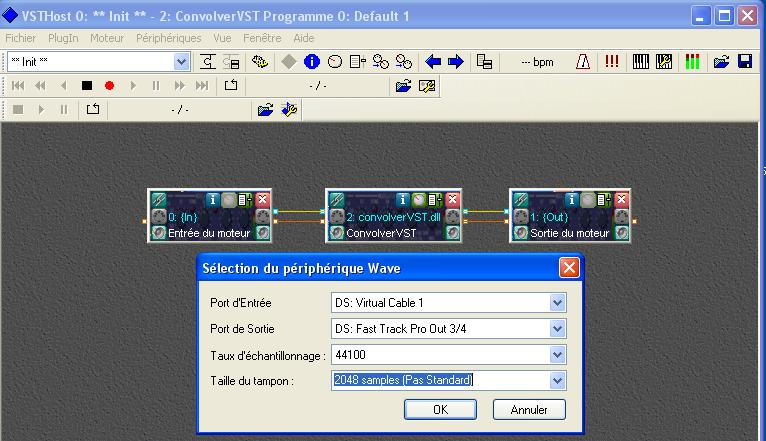This screenshot has width=766, height=441.
Task: Open MIDI file folder icon in third toolbar row
Action: (265, 109)
